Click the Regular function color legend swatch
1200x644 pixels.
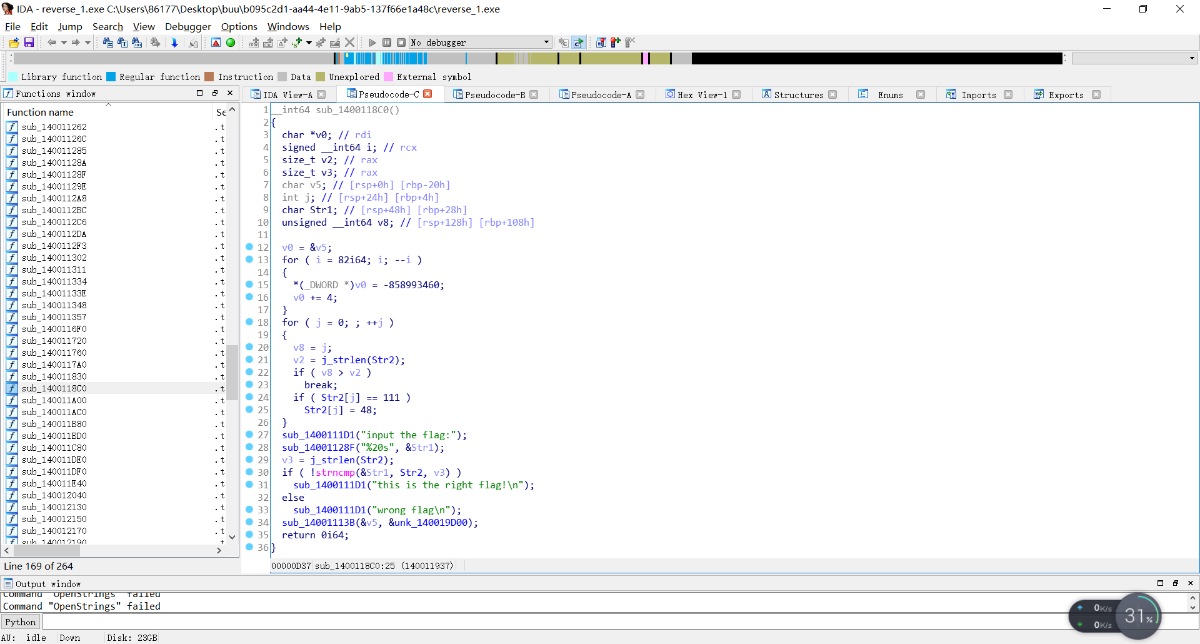(x=110, y=76)
